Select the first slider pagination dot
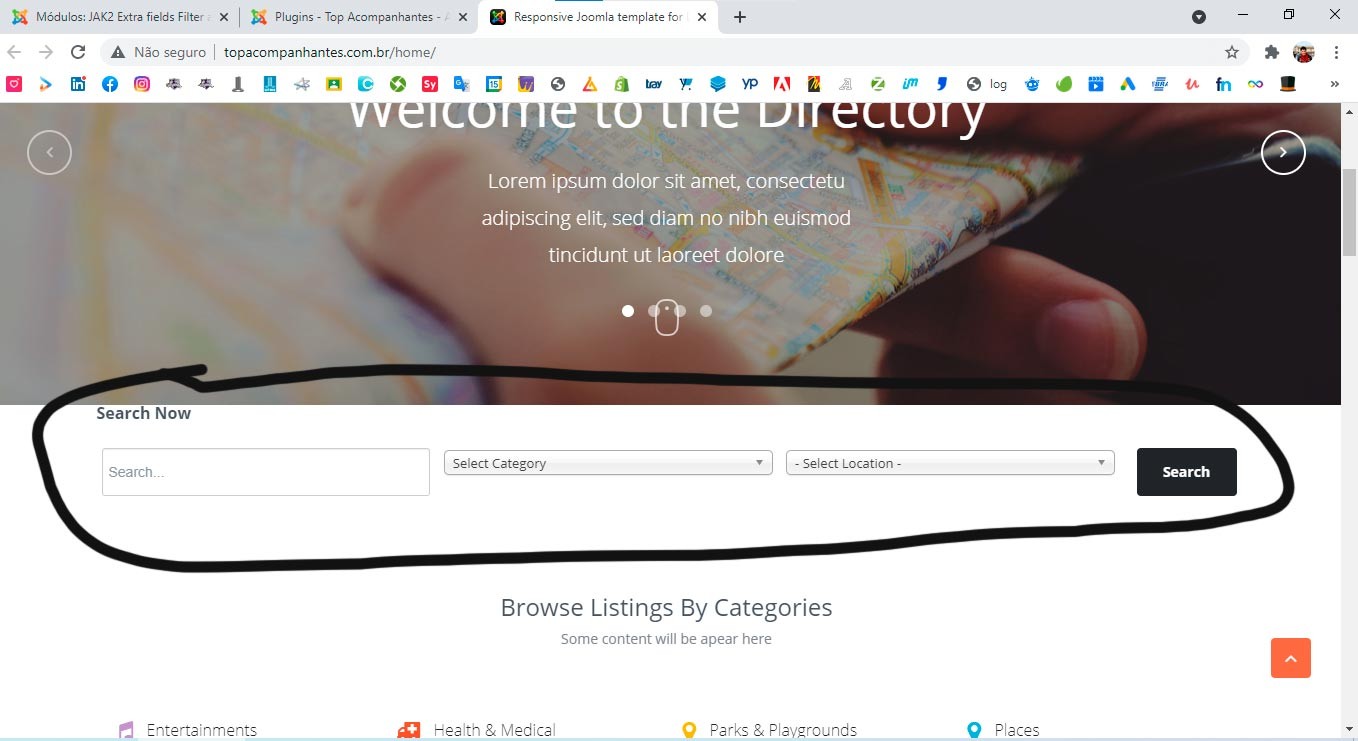 628,311
